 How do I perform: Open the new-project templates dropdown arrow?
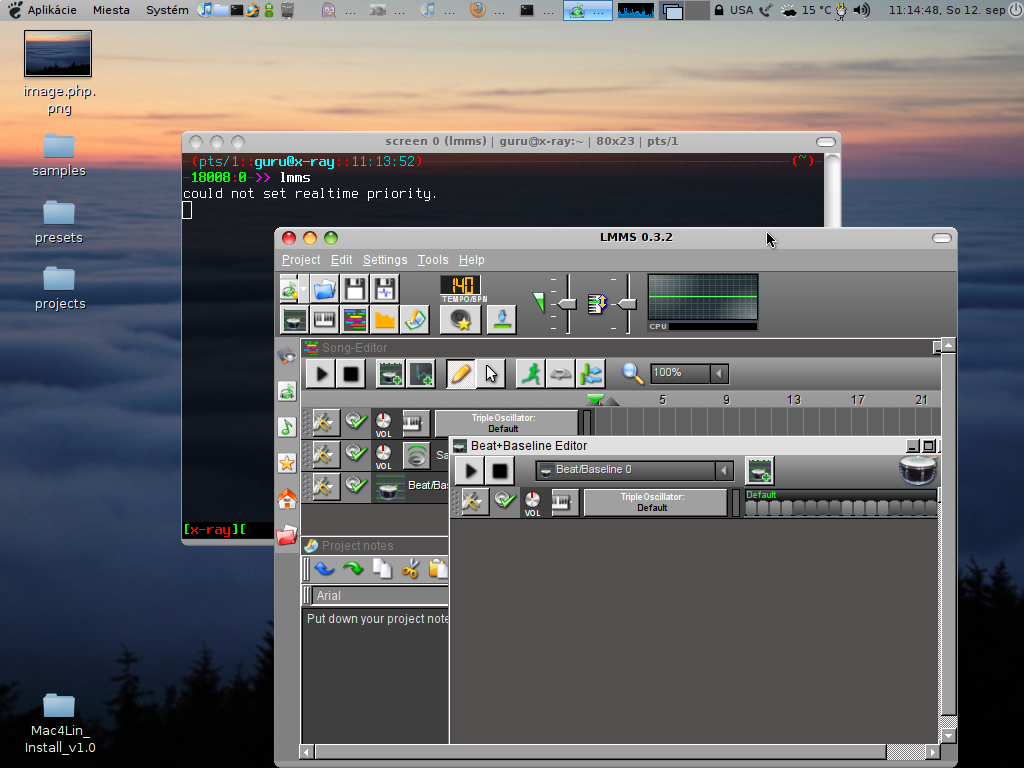304,289
